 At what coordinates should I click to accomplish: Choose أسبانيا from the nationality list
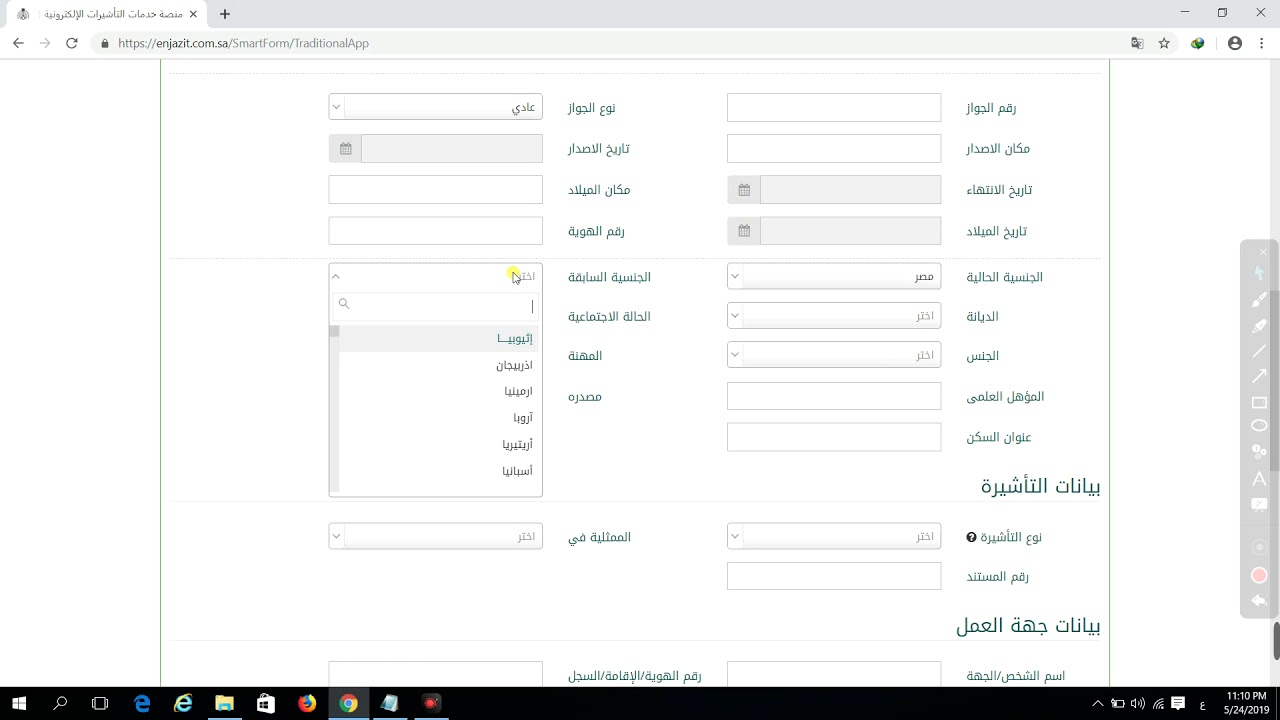[439, 470]
